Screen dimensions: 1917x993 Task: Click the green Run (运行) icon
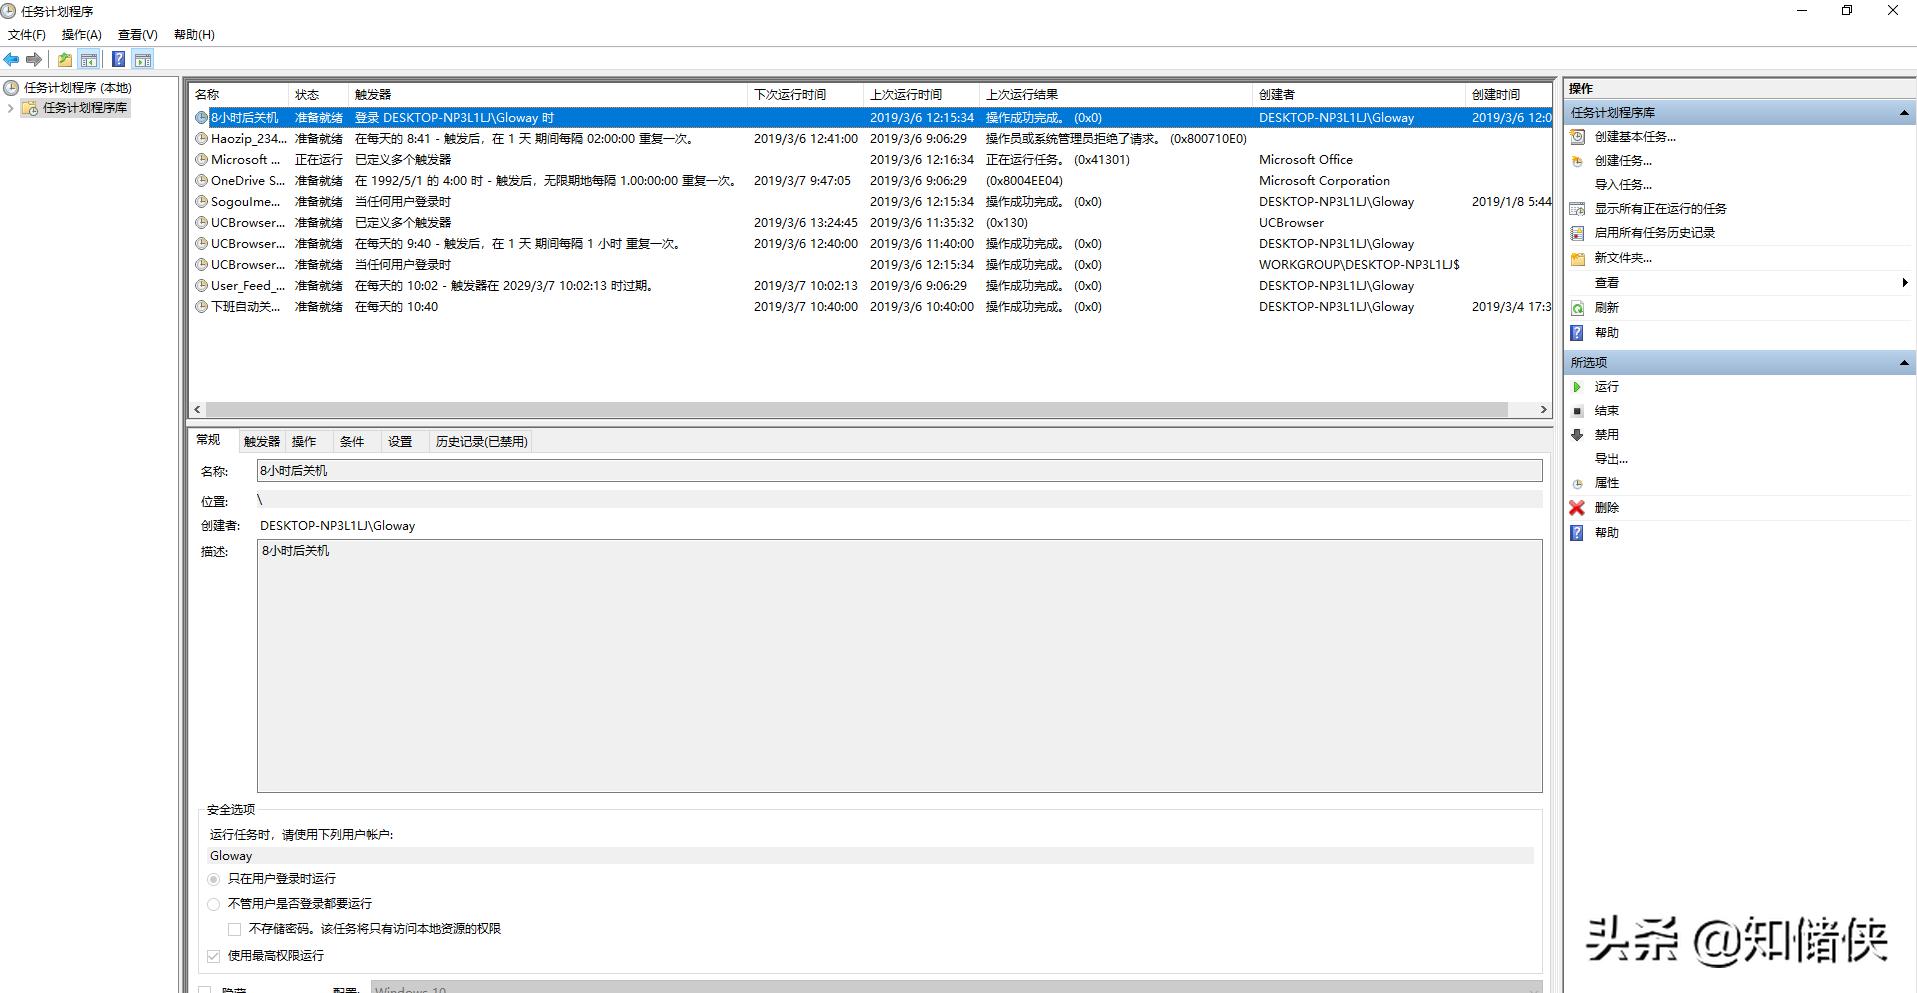(1577, 387)
